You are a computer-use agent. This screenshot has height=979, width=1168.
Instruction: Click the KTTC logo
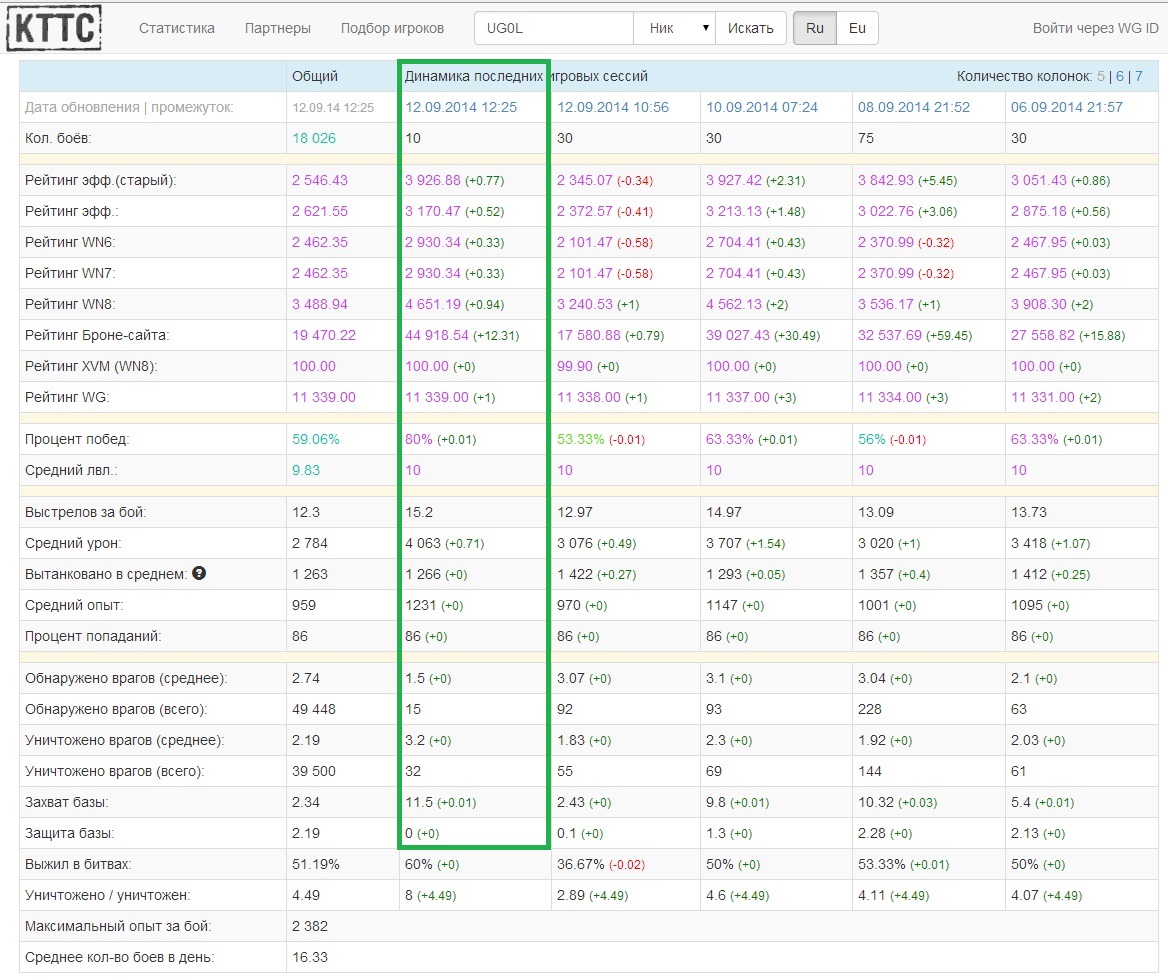pos(54,27)
